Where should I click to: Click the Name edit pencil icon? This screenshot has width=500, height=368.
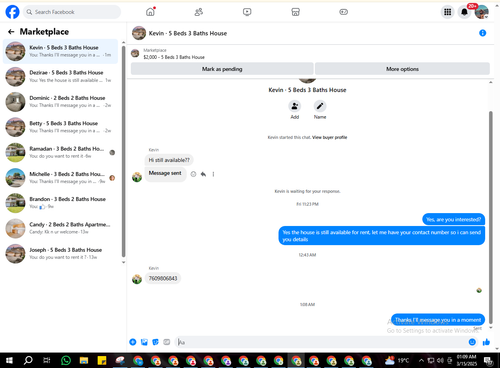pyautogui.click(x=320, y=106)
